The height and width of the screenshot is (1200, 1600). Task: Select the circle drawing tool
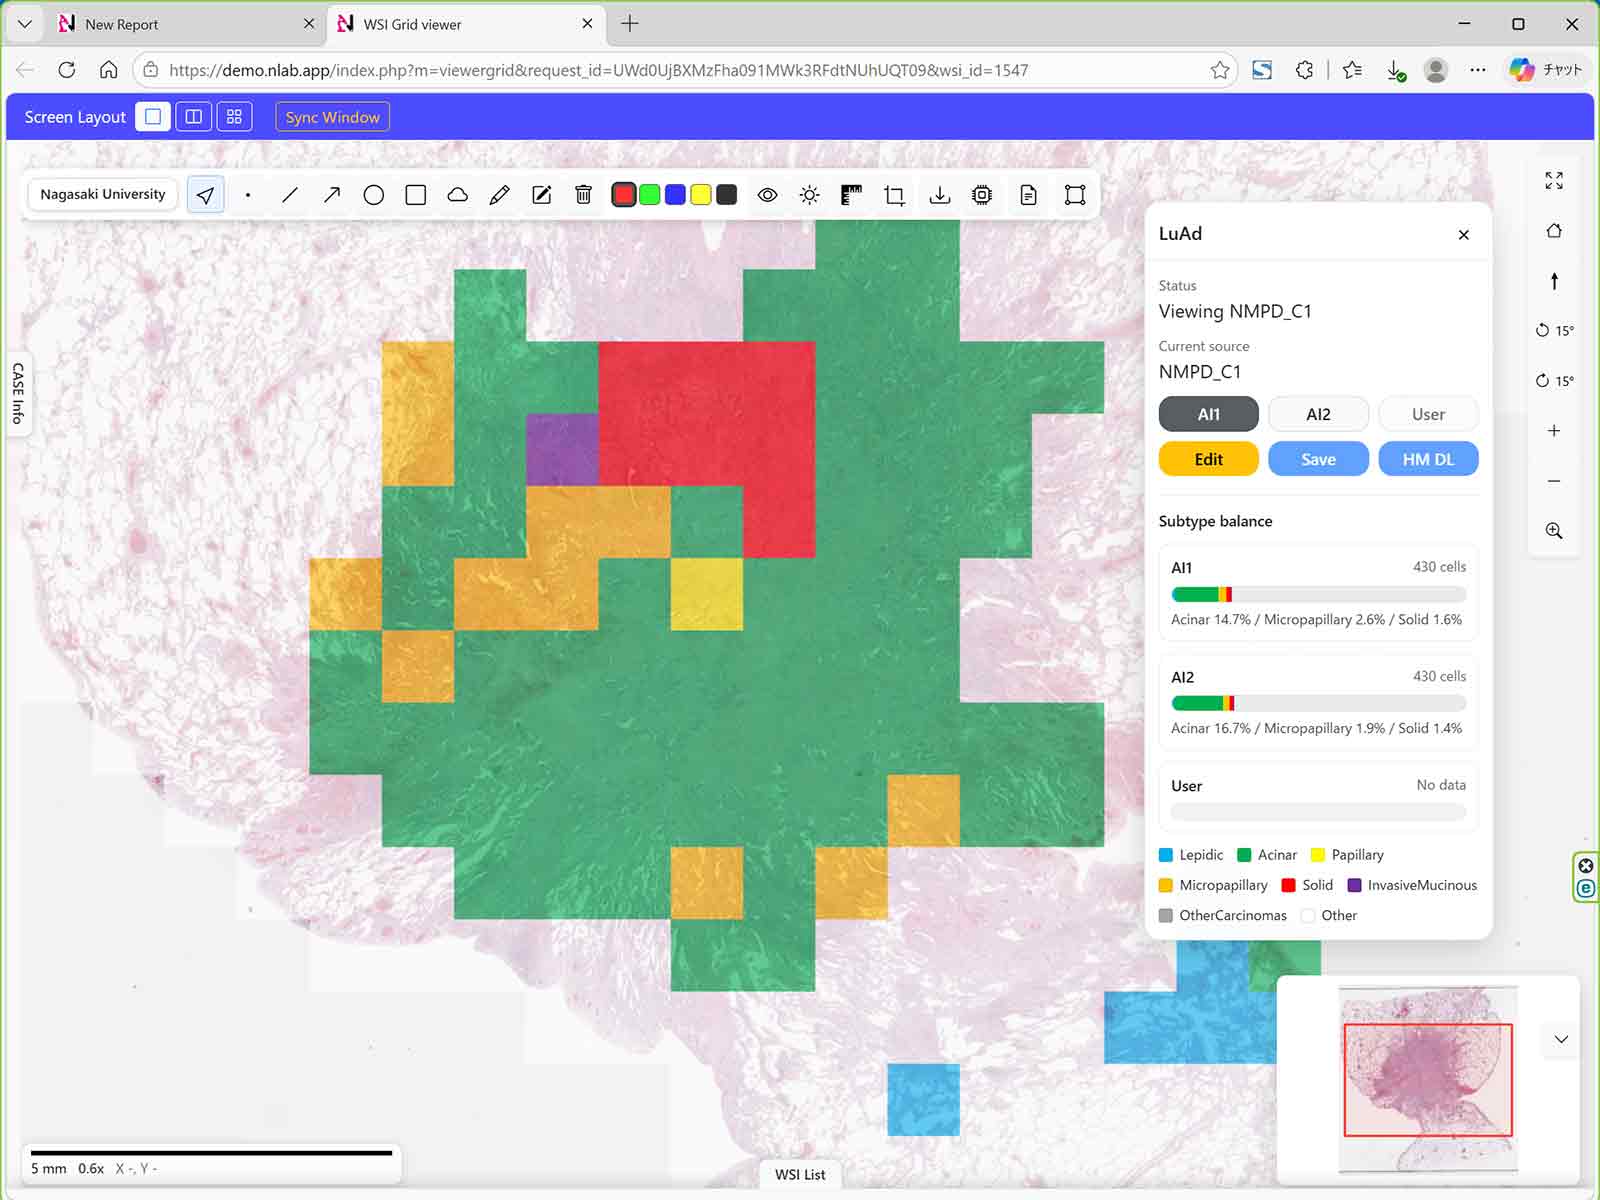click(x=374, y=195)
